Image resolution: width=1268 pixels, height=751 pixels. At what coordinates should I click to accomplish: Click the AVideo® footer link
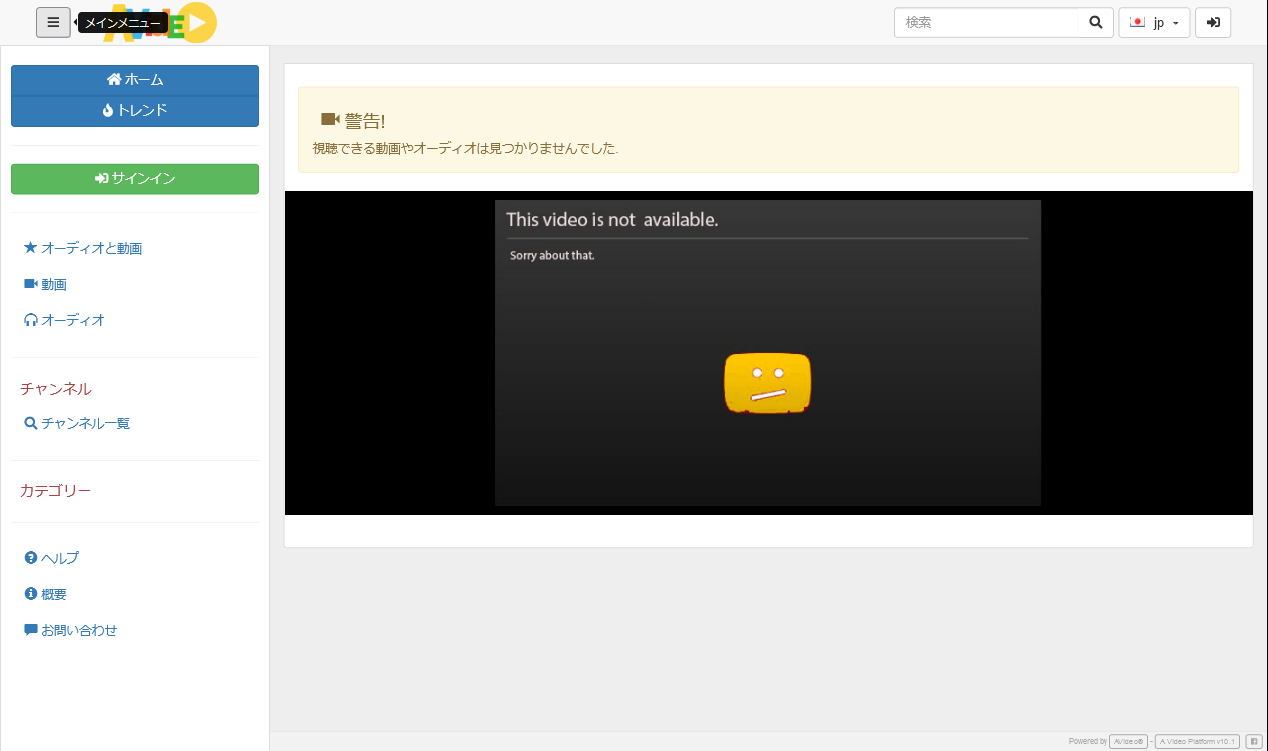(1128, 741)
